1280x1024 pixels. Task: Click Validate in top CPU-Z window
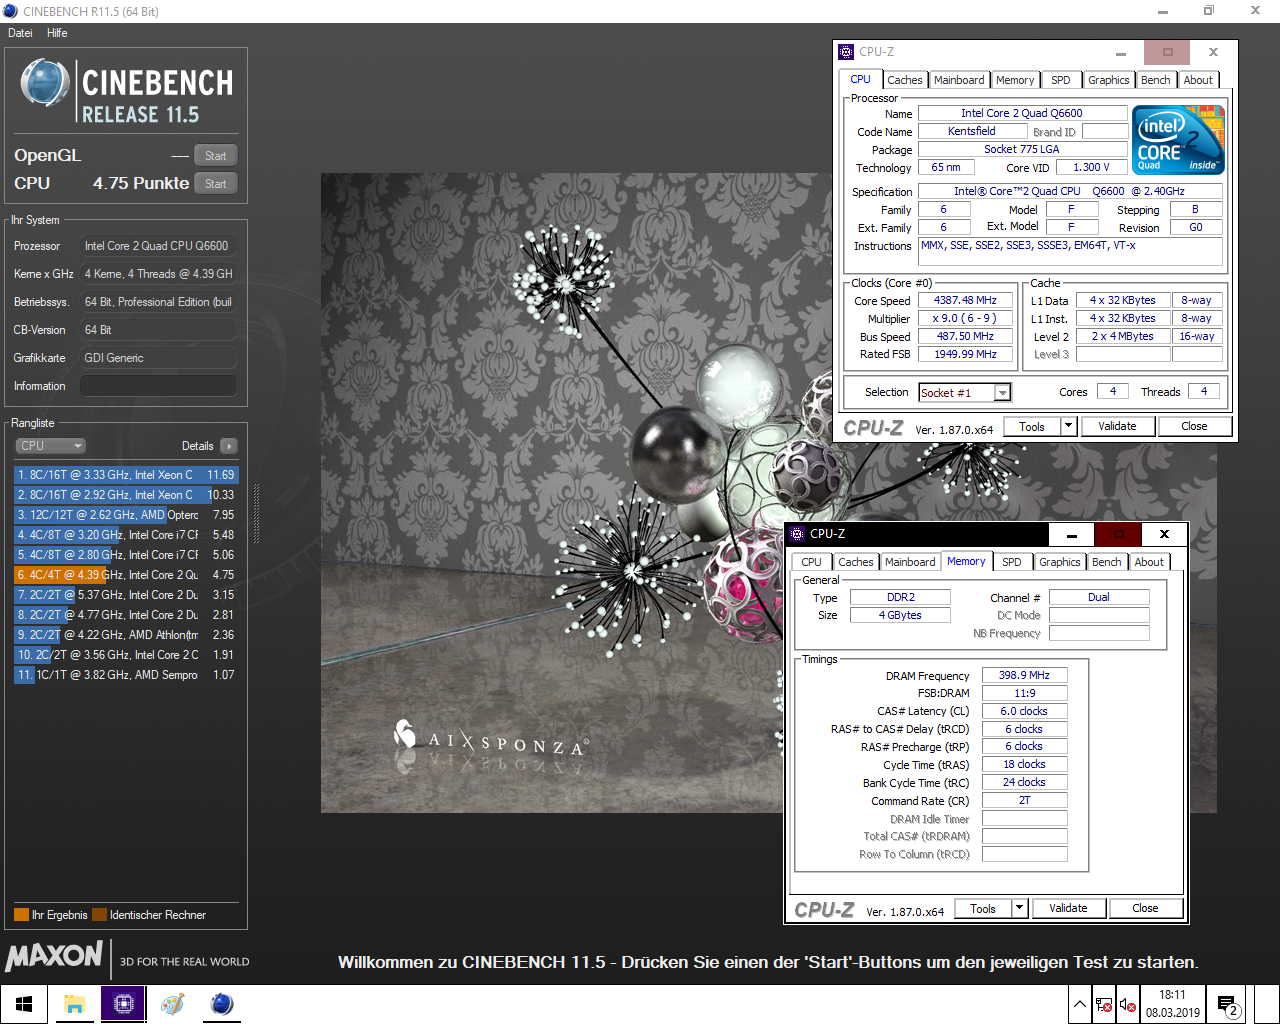coord(1117,427)
